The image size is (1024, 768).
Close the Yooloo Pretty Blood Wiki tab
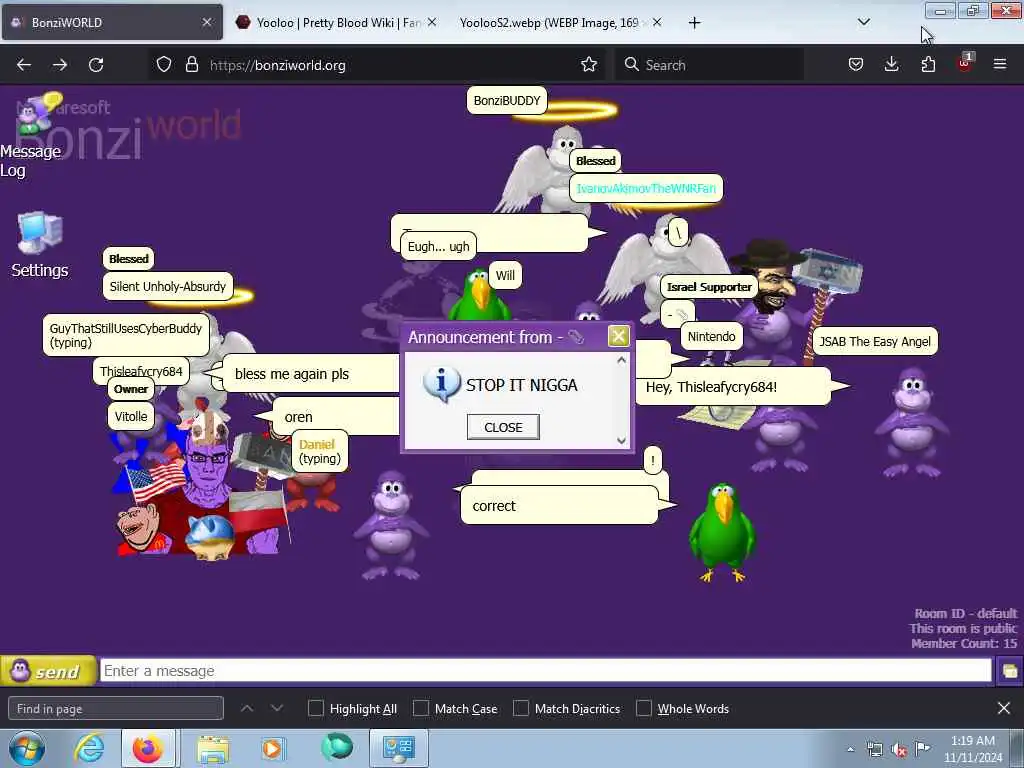point(431,22)
